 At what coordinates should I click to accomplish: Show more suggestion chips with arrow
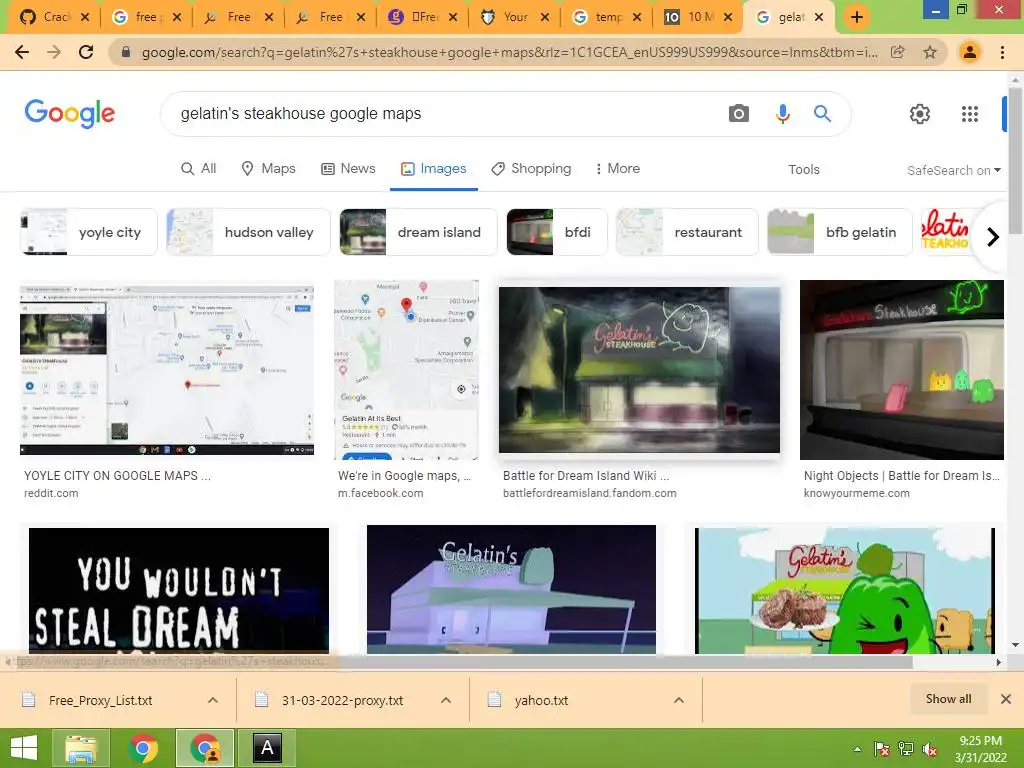(993, 236)
